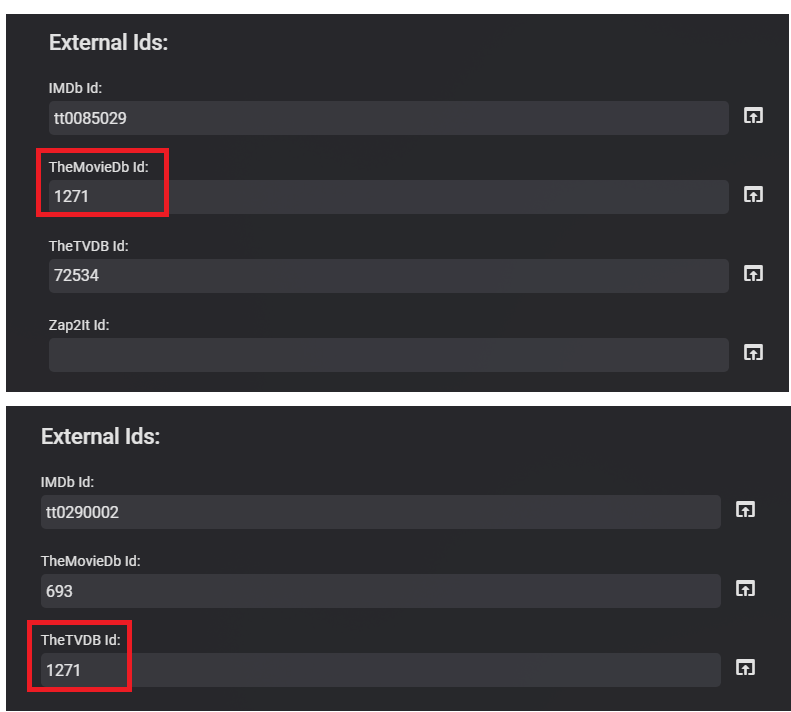Click the IMDb Id label above tt0085029
Viewport: 791px width, 712px height.
[x=75, y=88]
